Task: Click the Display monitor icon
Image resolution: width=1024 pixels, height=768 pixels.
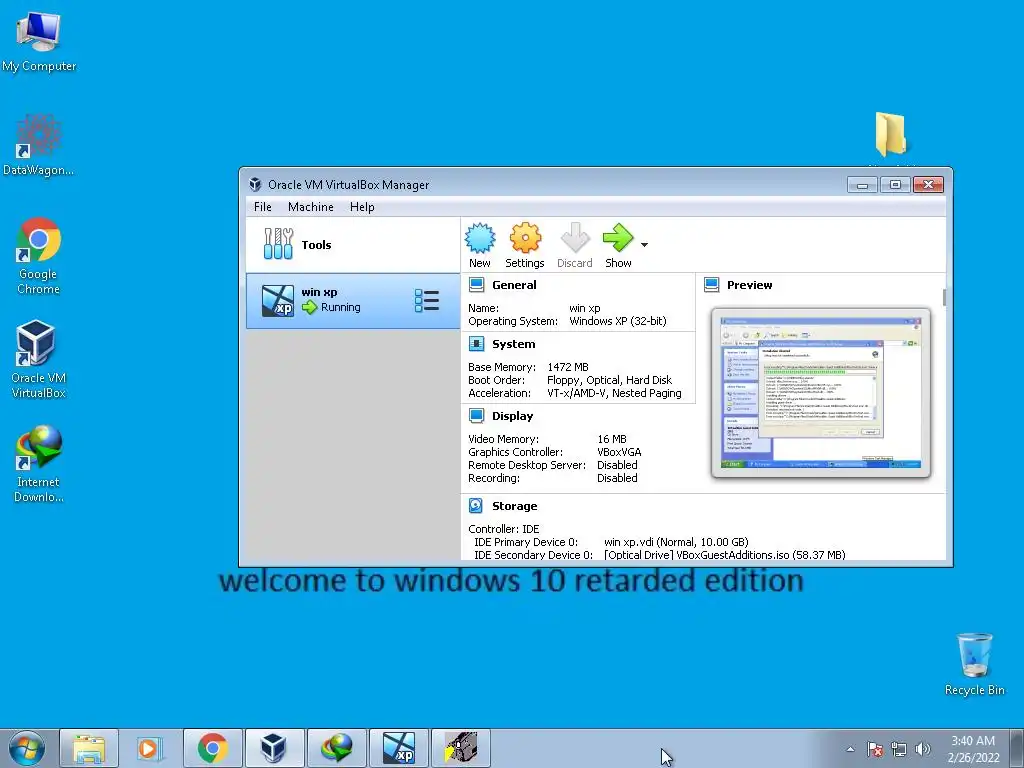Action: point(477,416)
